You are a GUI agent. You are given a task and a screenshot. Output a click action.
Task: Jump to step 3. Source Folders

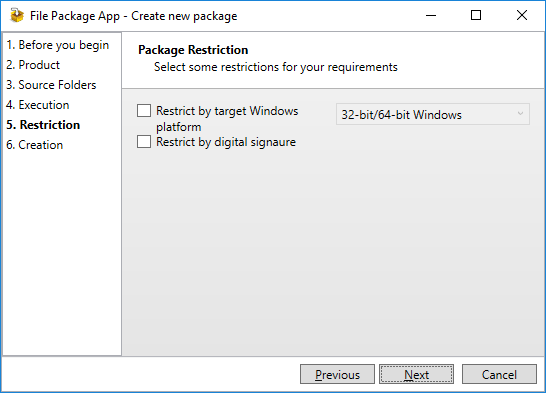point(51,85)
